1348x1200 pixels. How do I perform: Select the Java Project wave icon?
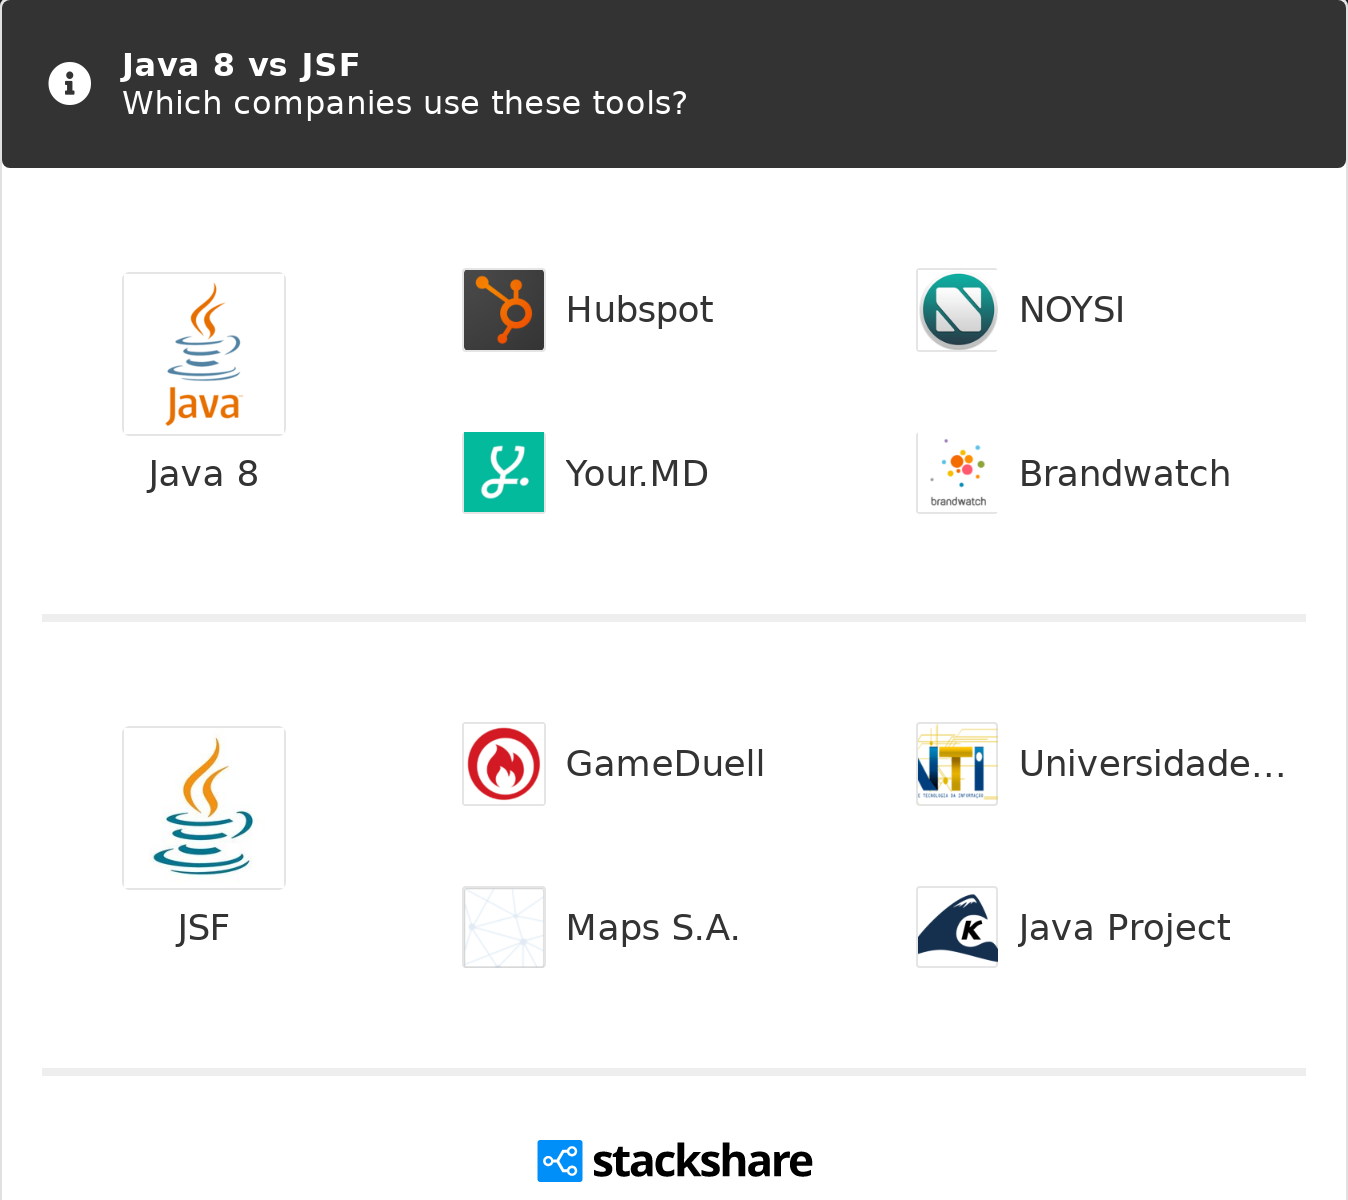coord(957,927)
